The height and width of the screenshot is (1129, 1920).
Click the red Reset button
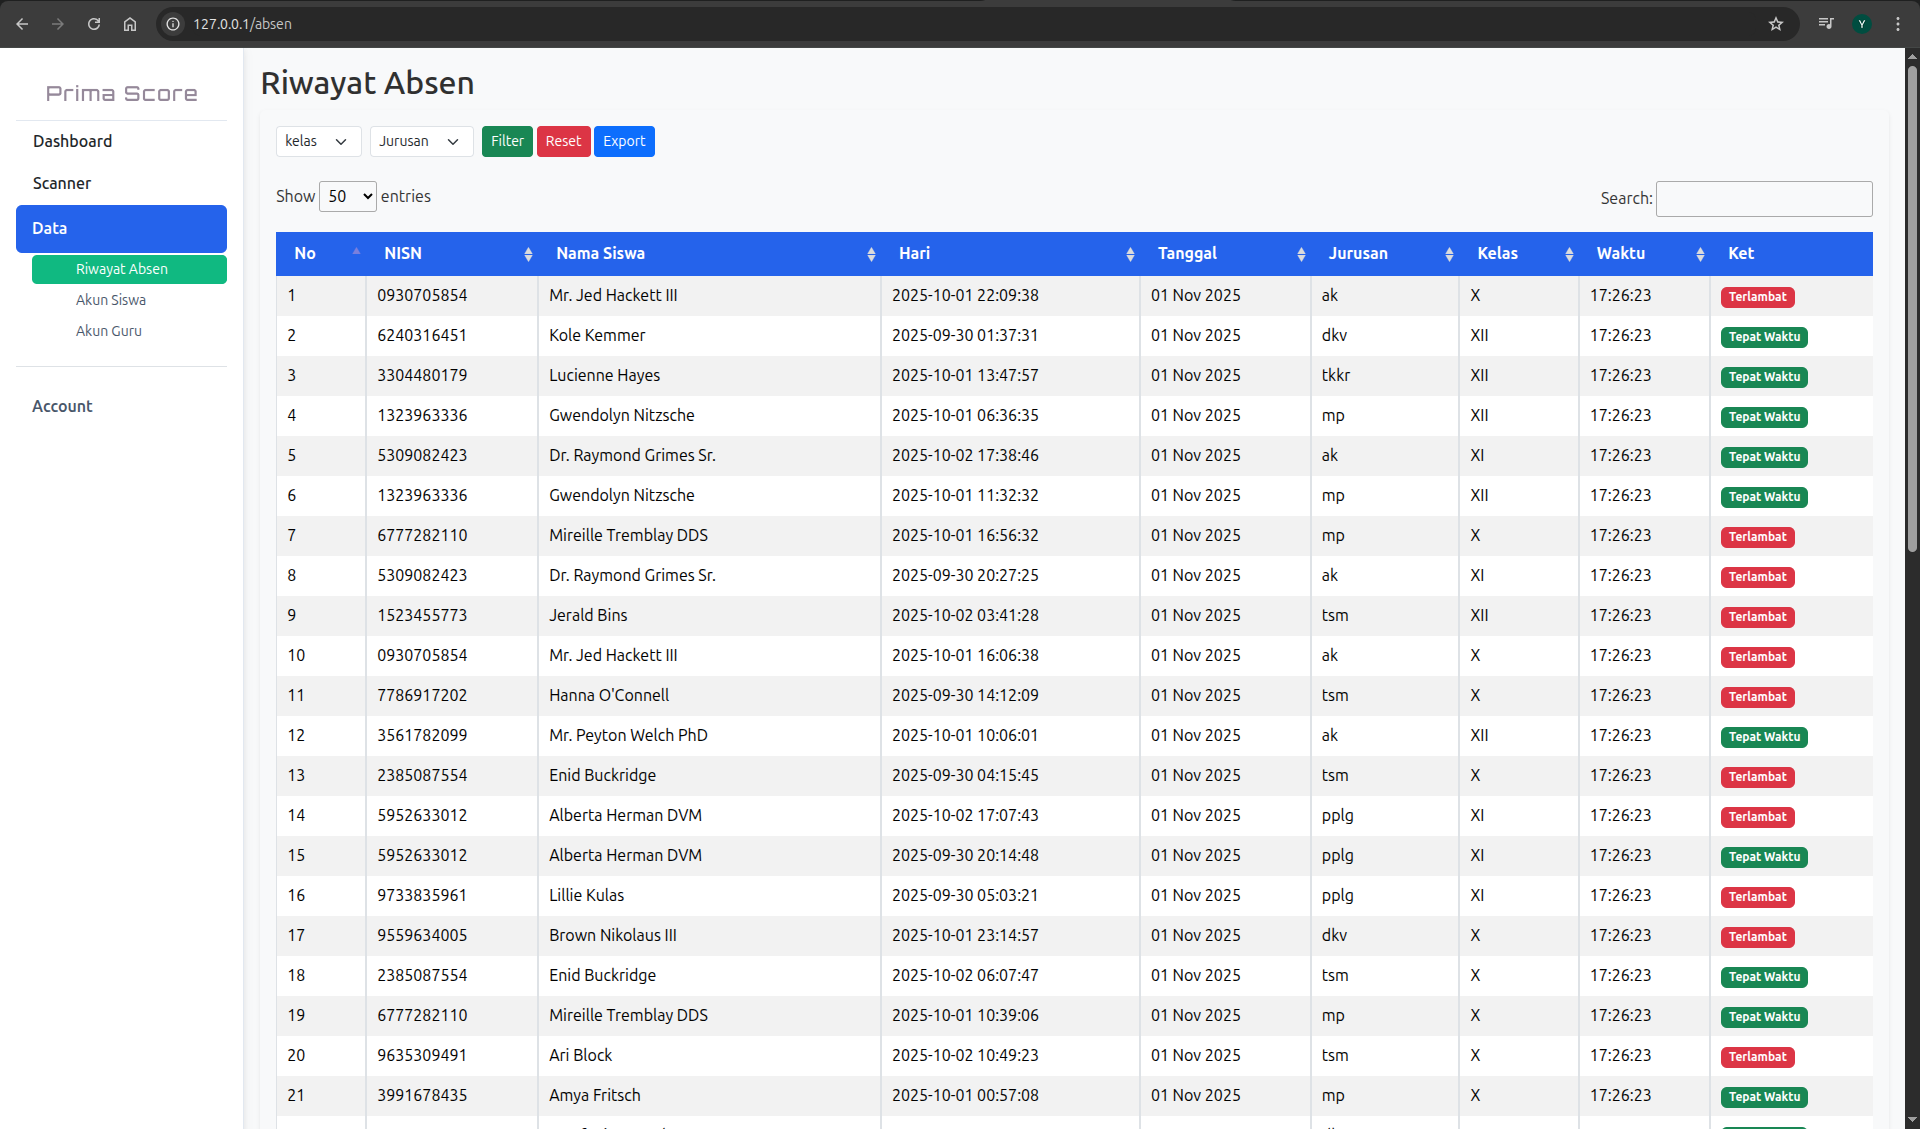tap(563, 141)
